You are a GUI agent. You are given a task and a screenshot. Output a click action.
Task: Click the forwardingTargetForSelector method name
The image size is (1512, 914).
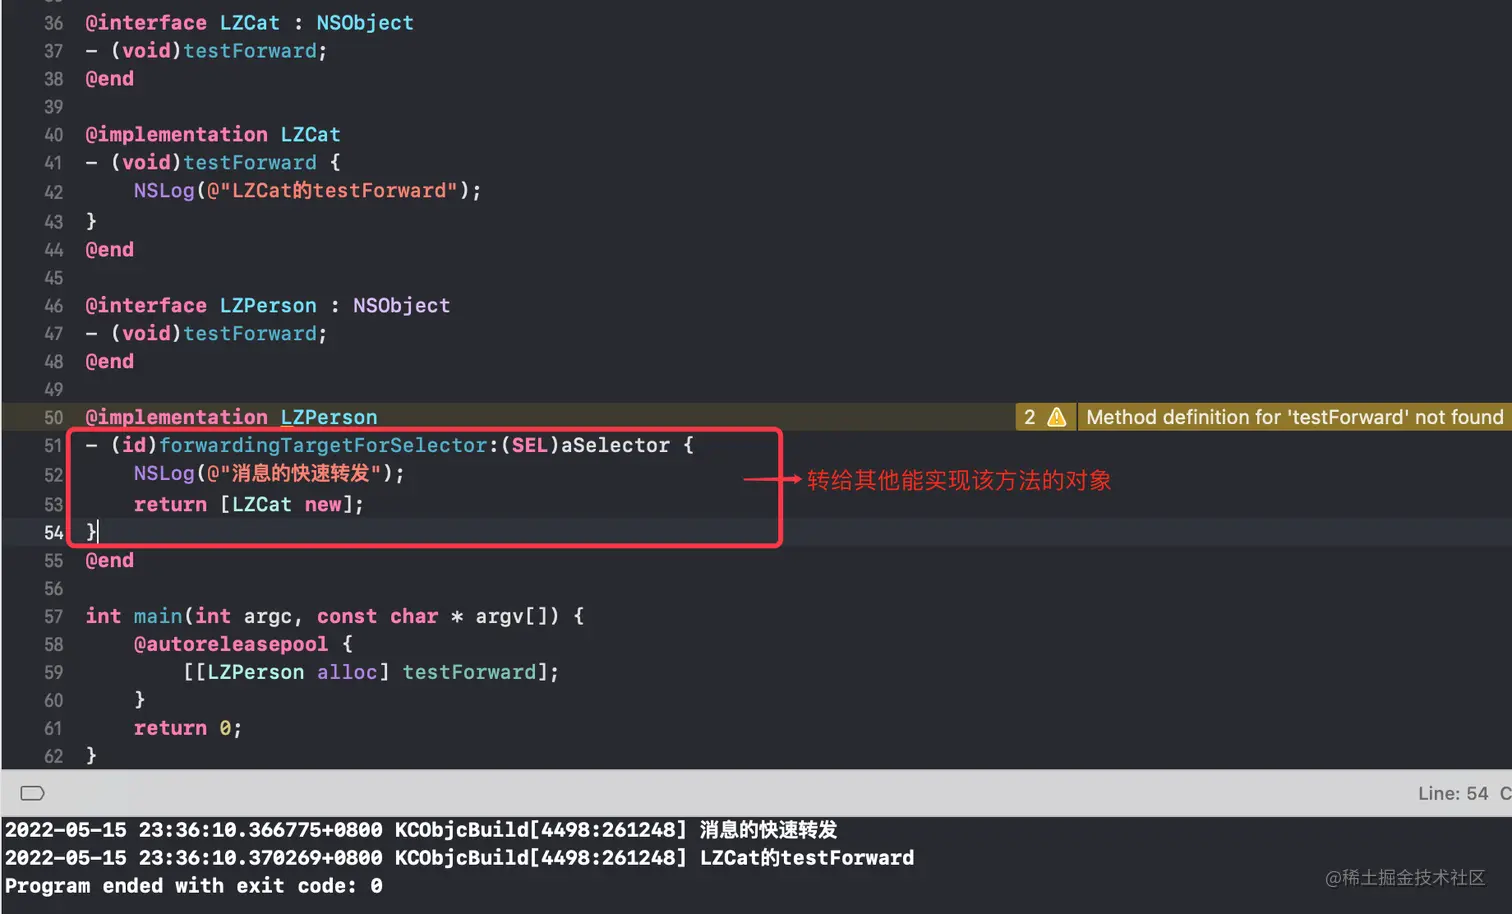(x=324, y=445)
